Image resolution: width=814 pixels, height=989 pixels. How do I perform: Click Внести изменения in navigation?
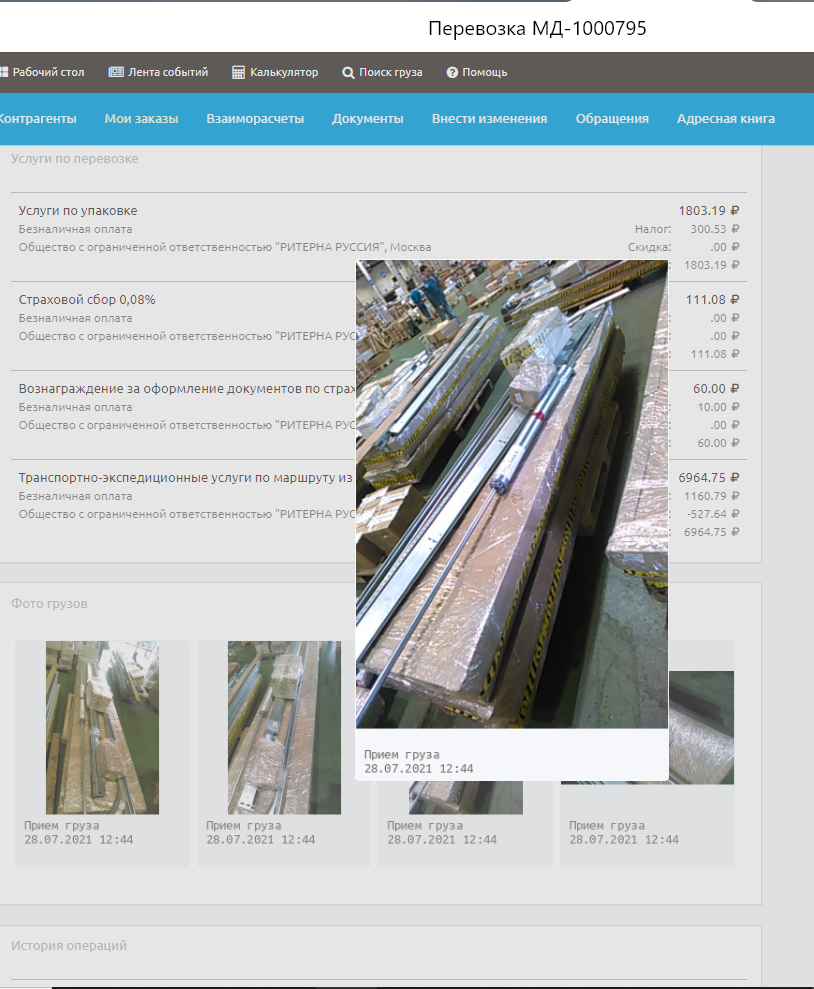[x=489, y=118]
